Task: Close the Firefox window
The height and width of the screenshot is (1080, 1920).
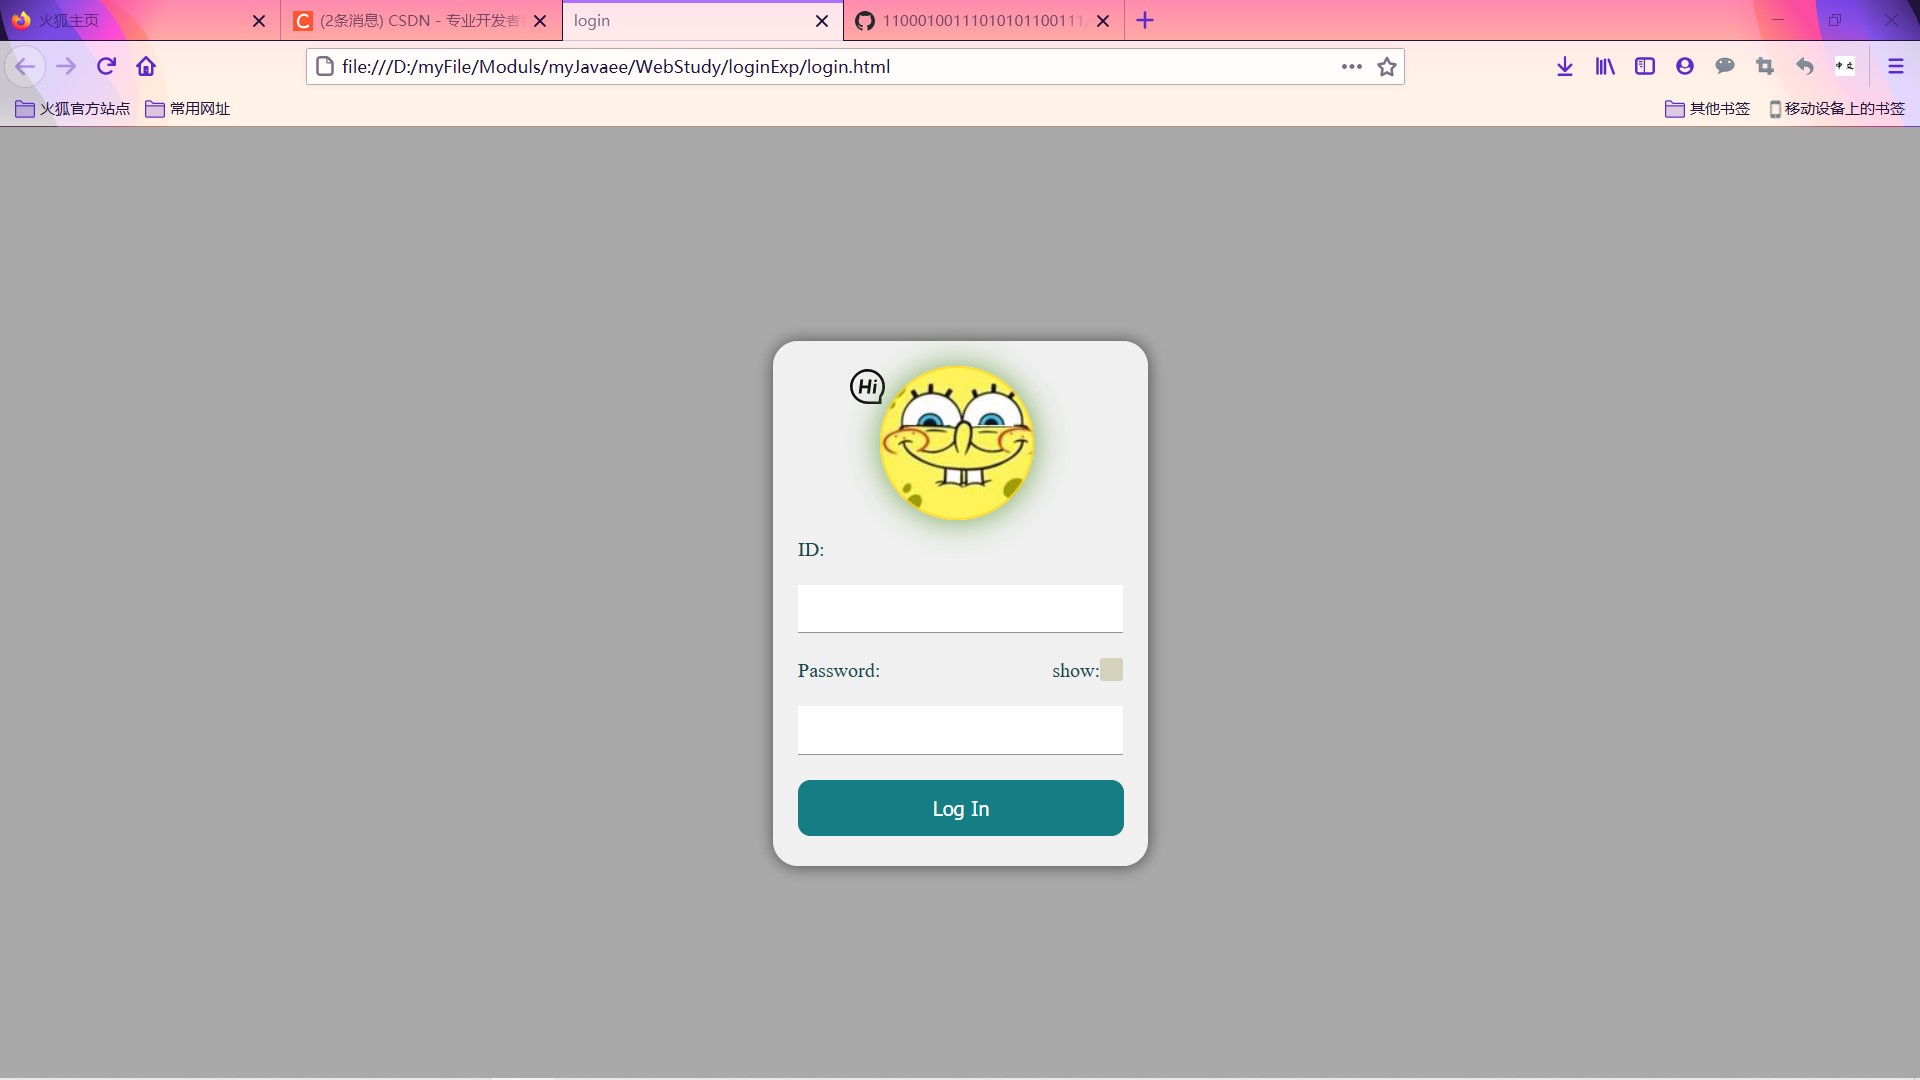Action: (1891, 20)
